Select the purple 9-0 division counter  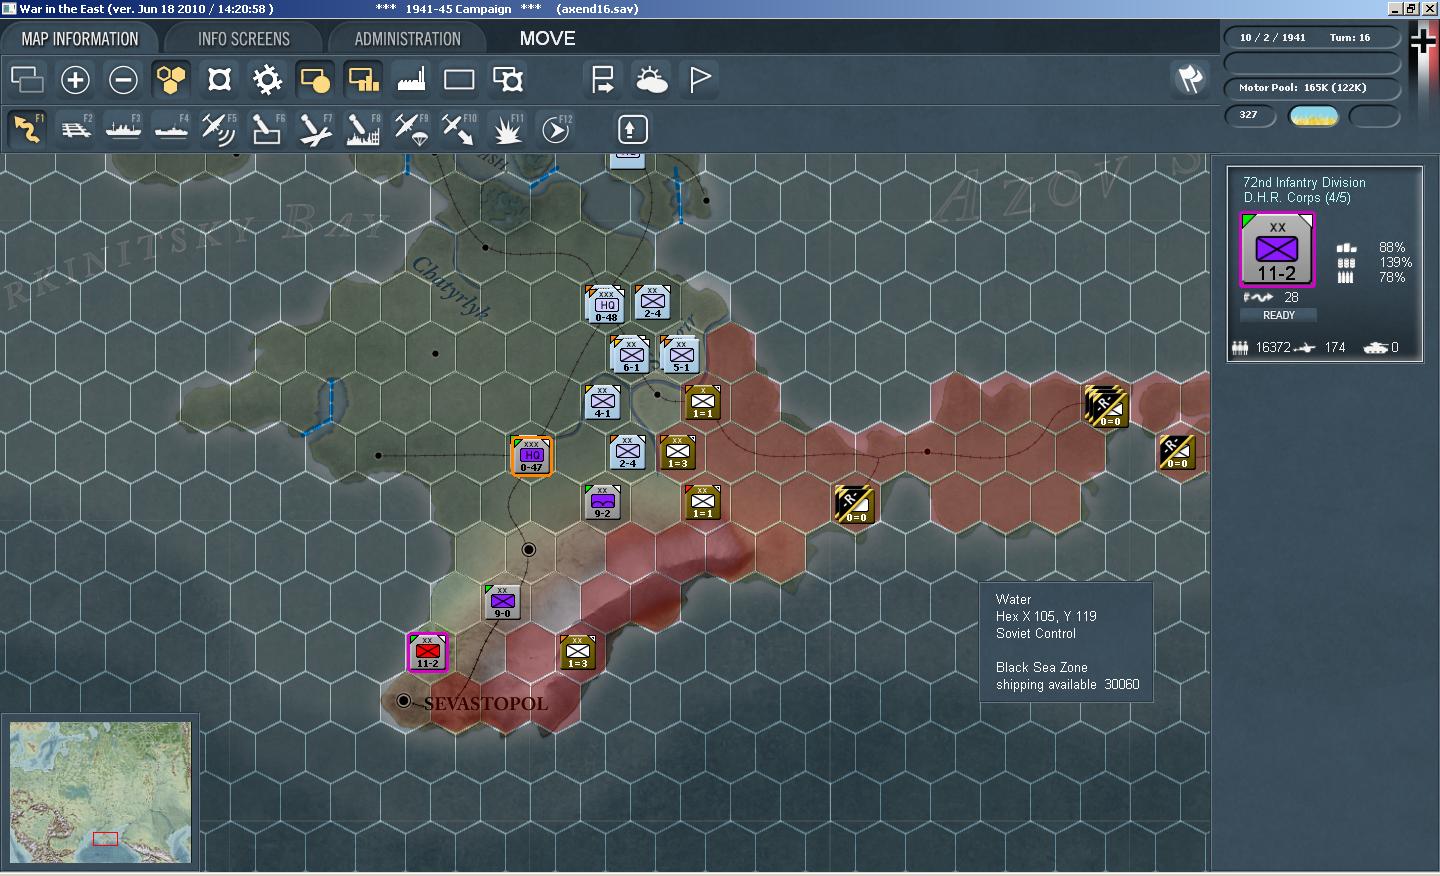tap(502, 602)
